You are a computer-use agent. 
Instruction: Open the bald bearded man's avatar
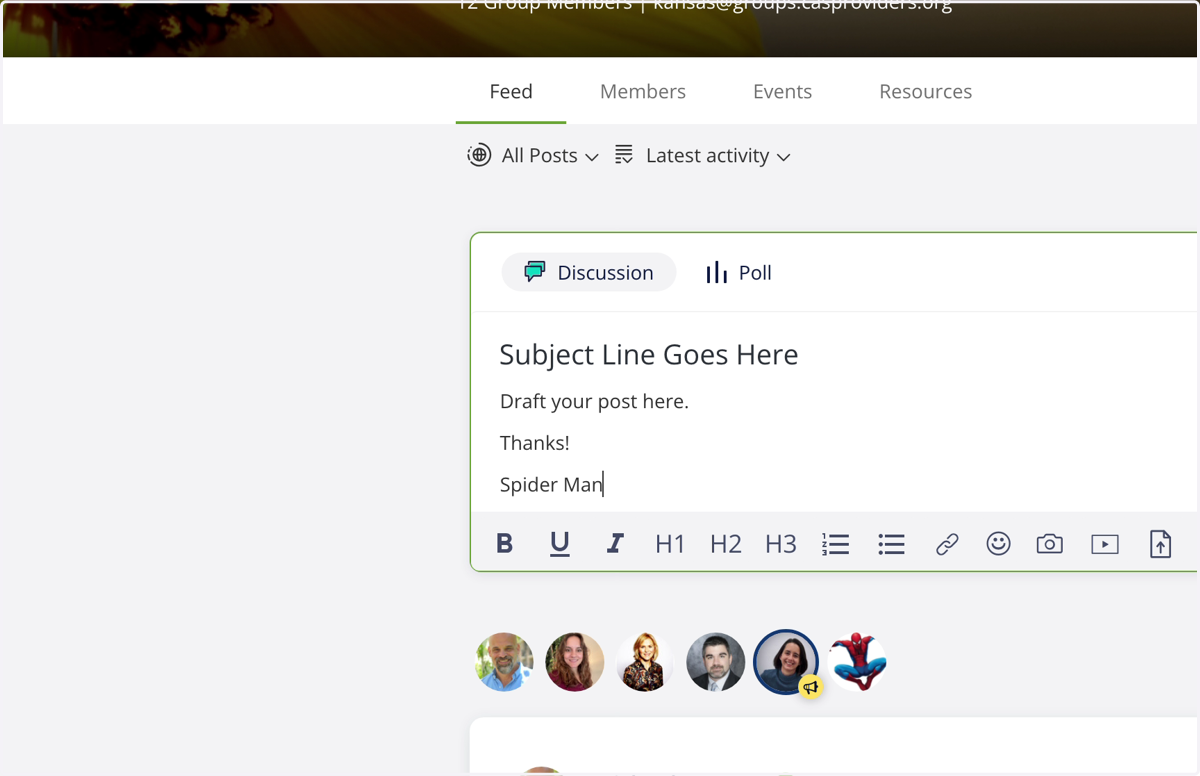504,662
